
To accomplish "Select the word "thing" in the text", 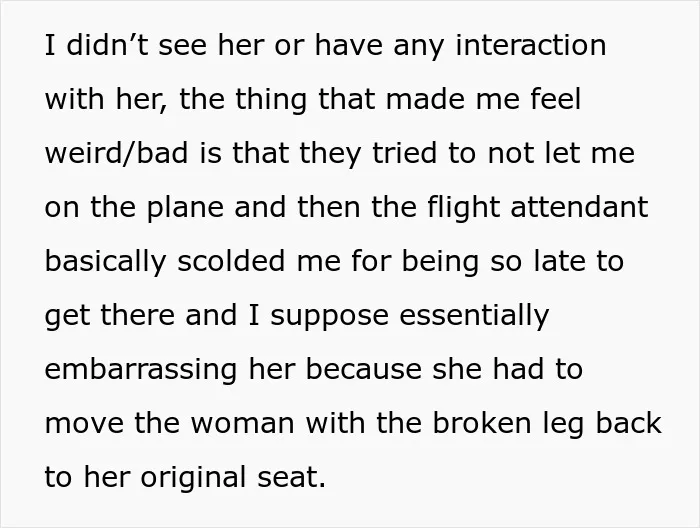I will pyautogui.click(x=271, y=100).
